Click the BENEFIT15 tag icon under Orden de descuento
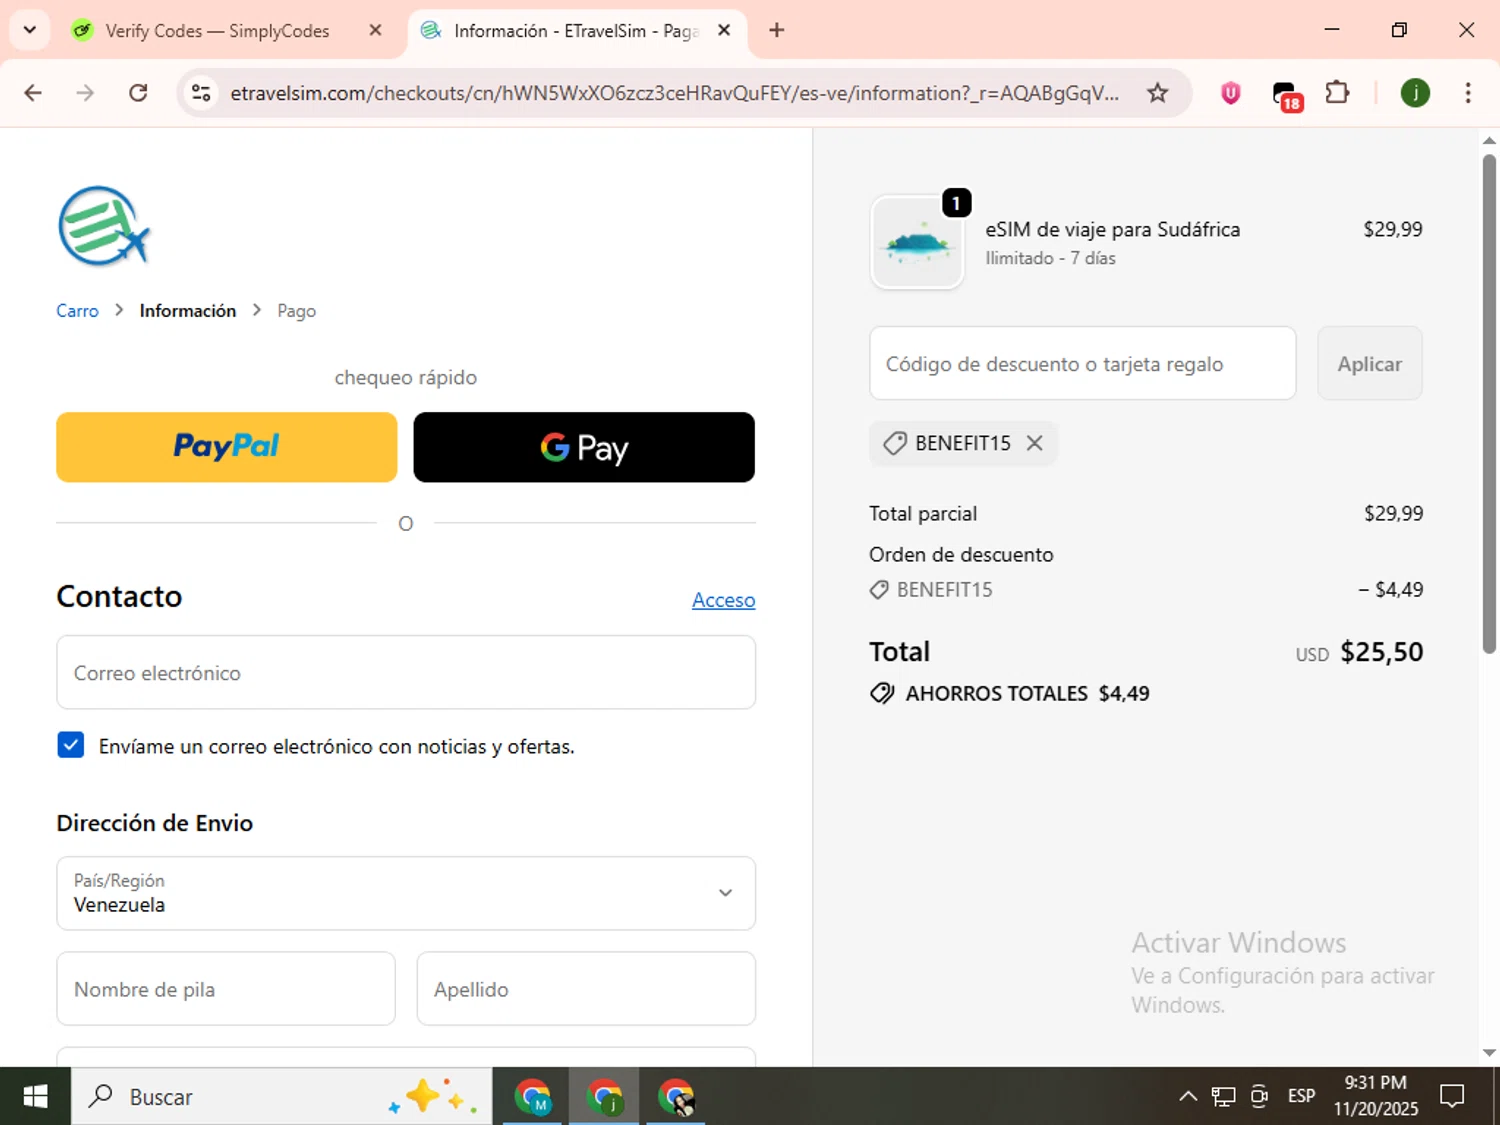Image resolution: width=1500 pixels, height=1125 pixels. (x=879, y=590)
